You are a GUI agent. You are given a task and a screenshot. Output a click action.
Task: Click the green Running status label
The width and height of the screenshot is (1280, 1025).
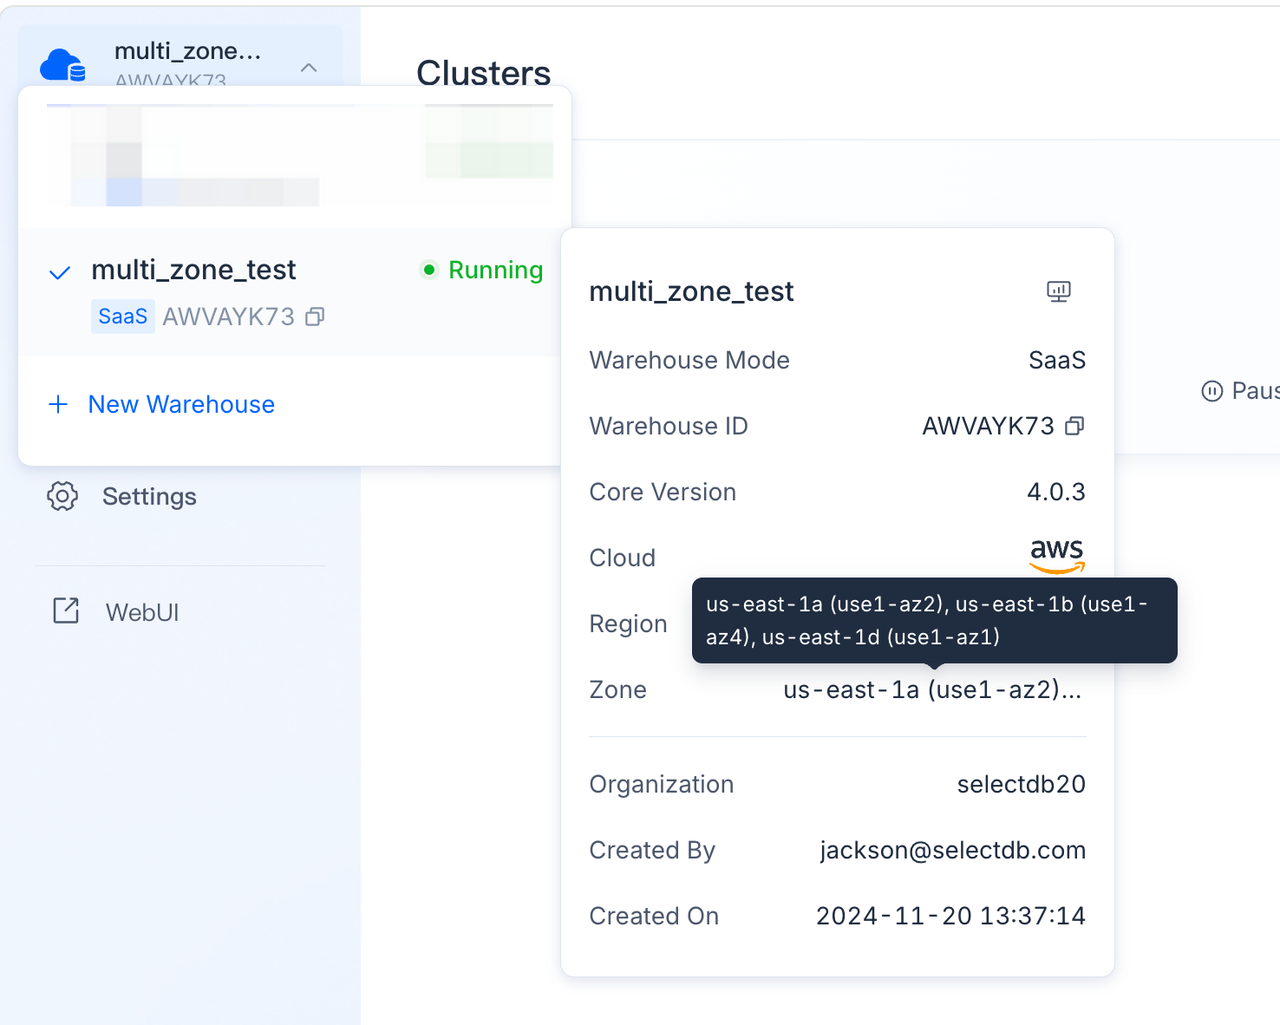coord(495,270)
